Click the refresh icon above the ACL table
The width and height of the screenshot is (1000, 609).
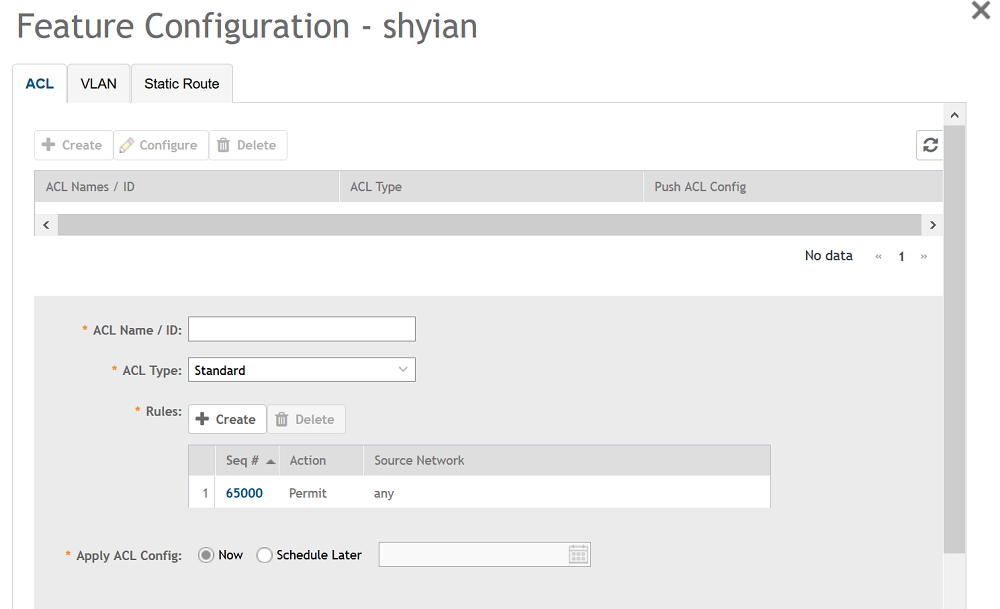click(930, 145)
